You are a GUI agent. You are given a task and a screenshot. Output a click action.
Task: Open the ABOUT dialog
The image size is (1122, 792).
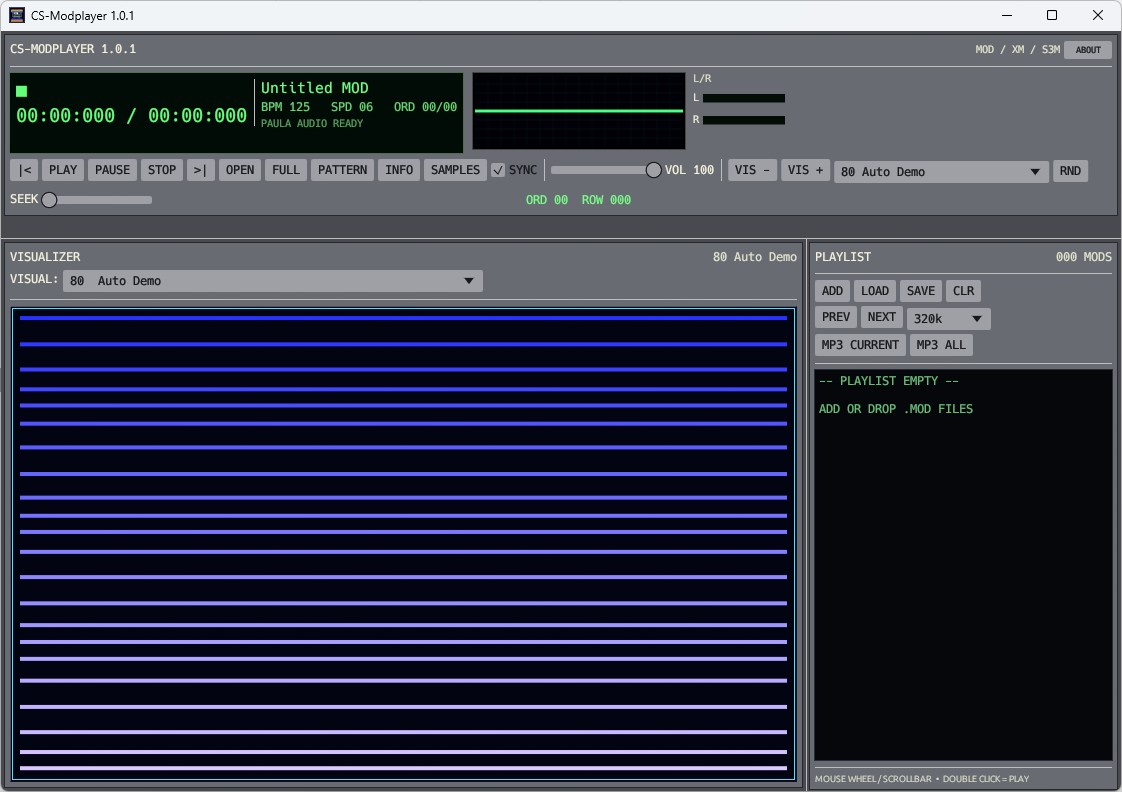click(1088, 50)
